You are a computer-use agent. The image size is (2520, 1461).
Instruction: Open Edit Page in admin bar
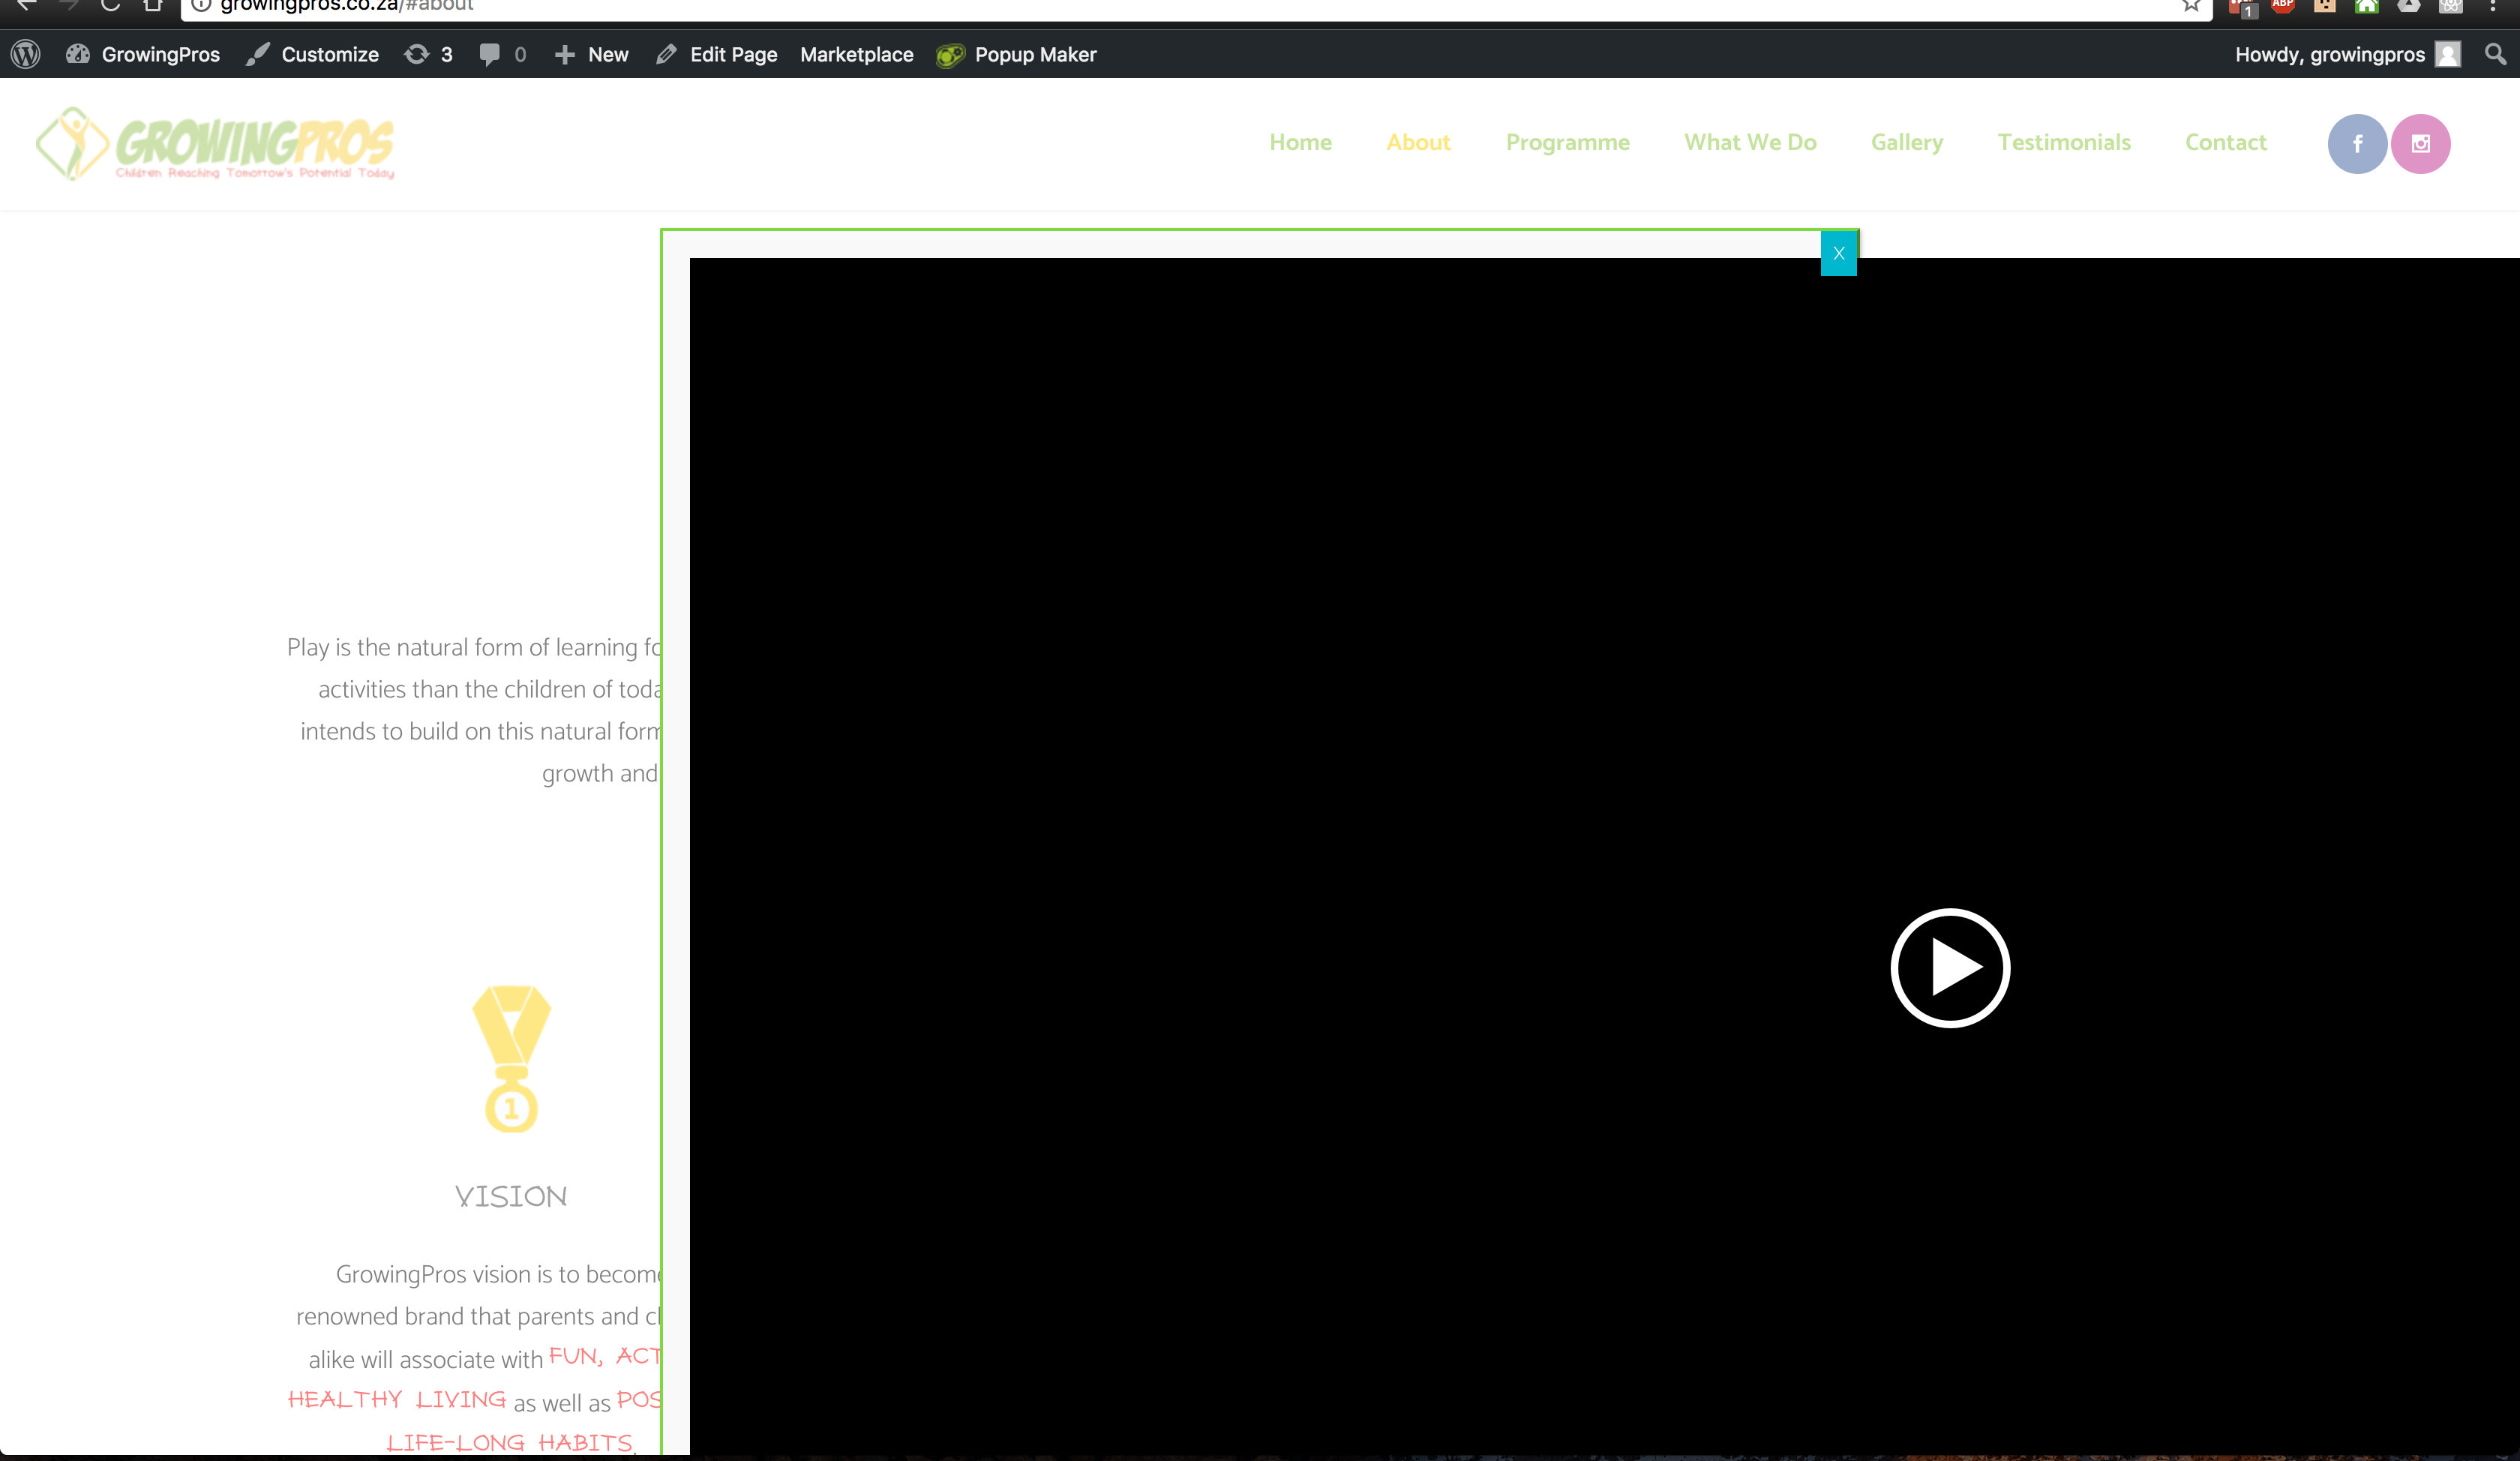716,54
